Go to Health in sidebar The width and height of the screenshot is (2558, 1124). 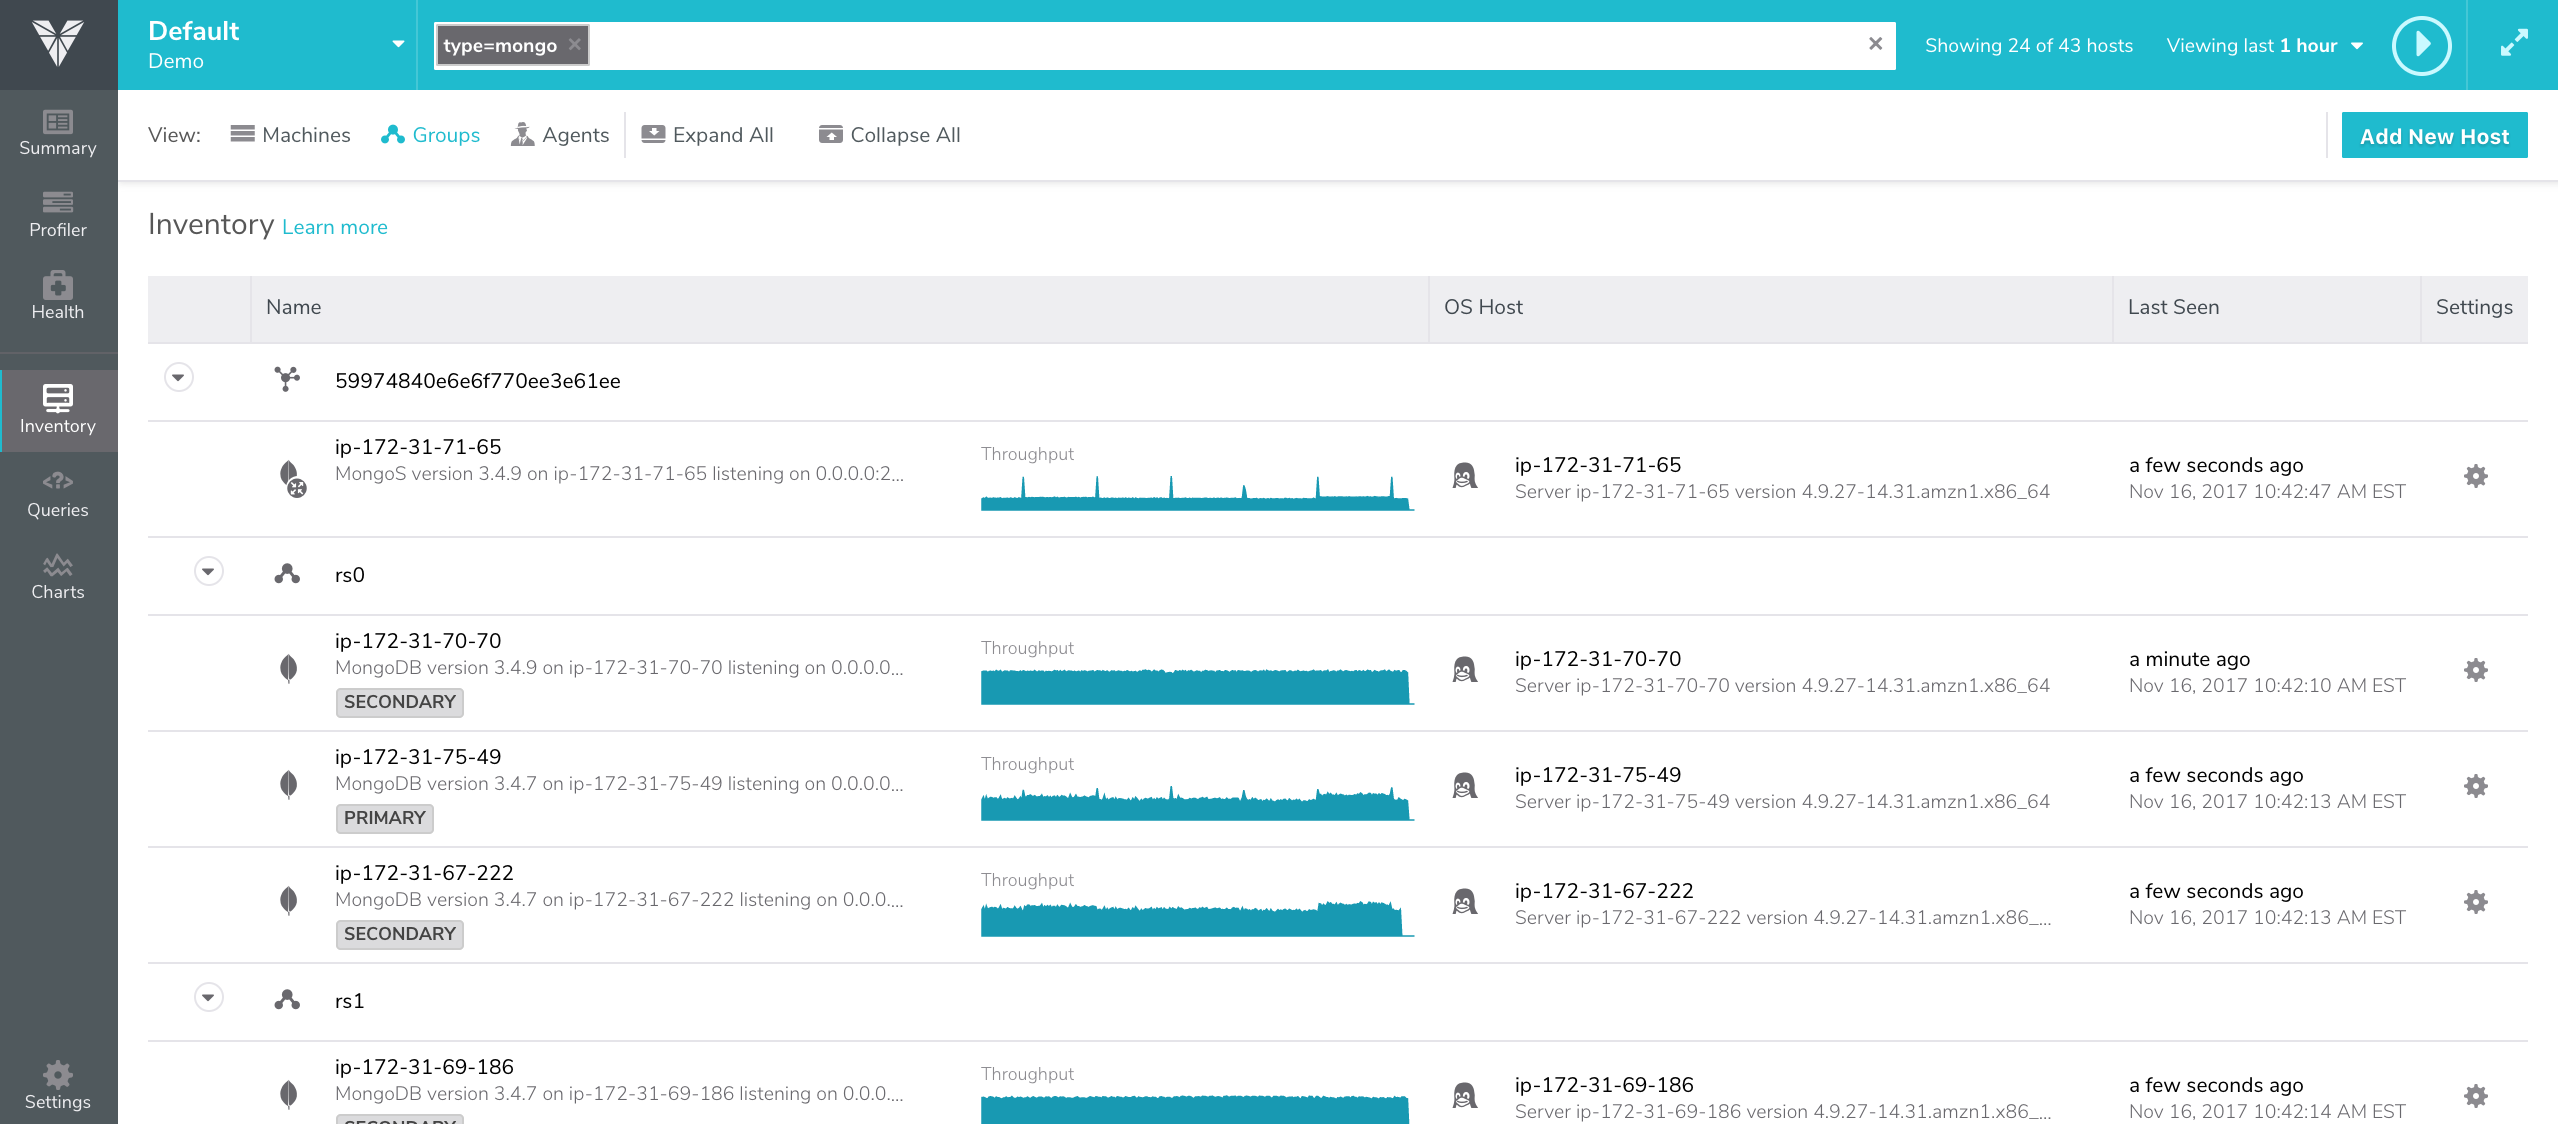tap(58, 297)
